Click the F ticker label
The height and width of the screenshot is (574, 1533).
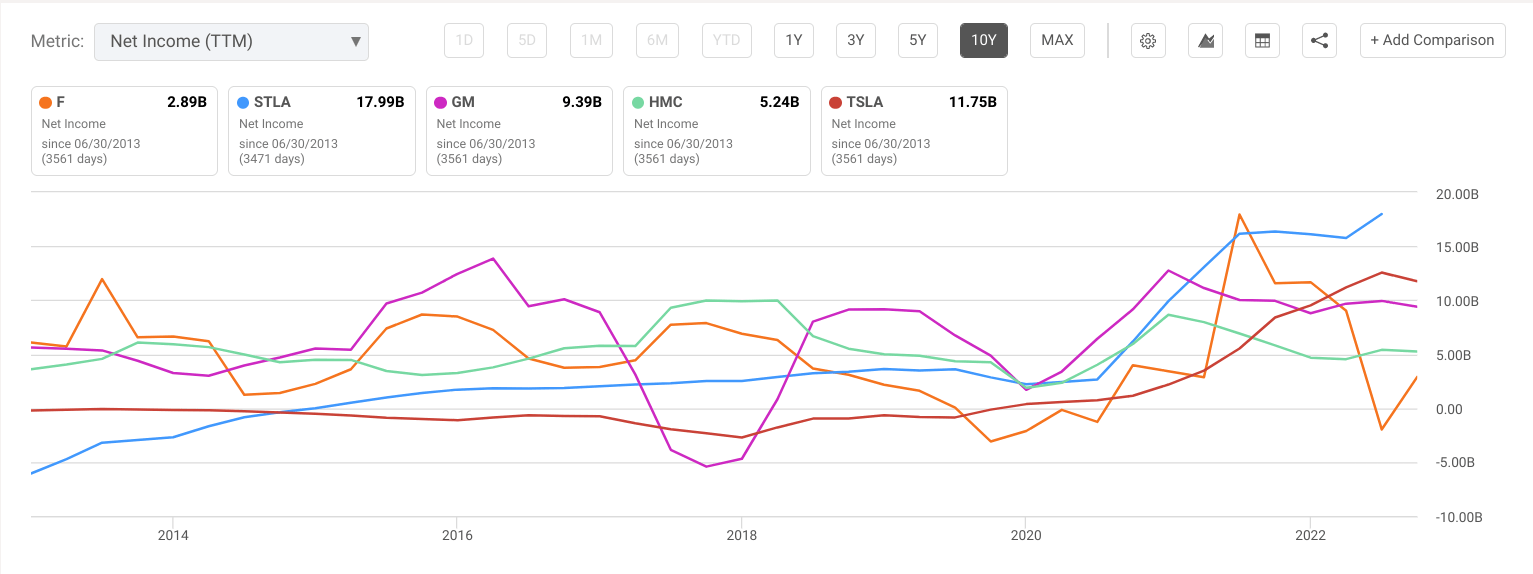pyautogui.click(x=61, y=102)
